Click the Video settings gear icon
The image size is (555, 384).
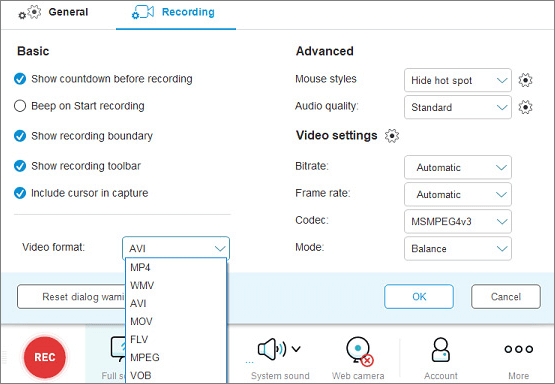coord(392,136)
